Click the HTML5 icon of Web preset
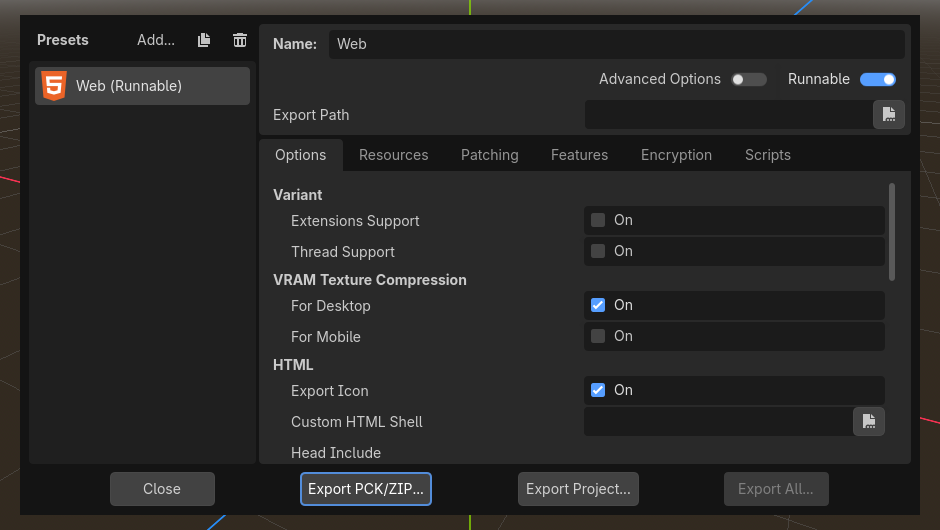 click(54, 86)
